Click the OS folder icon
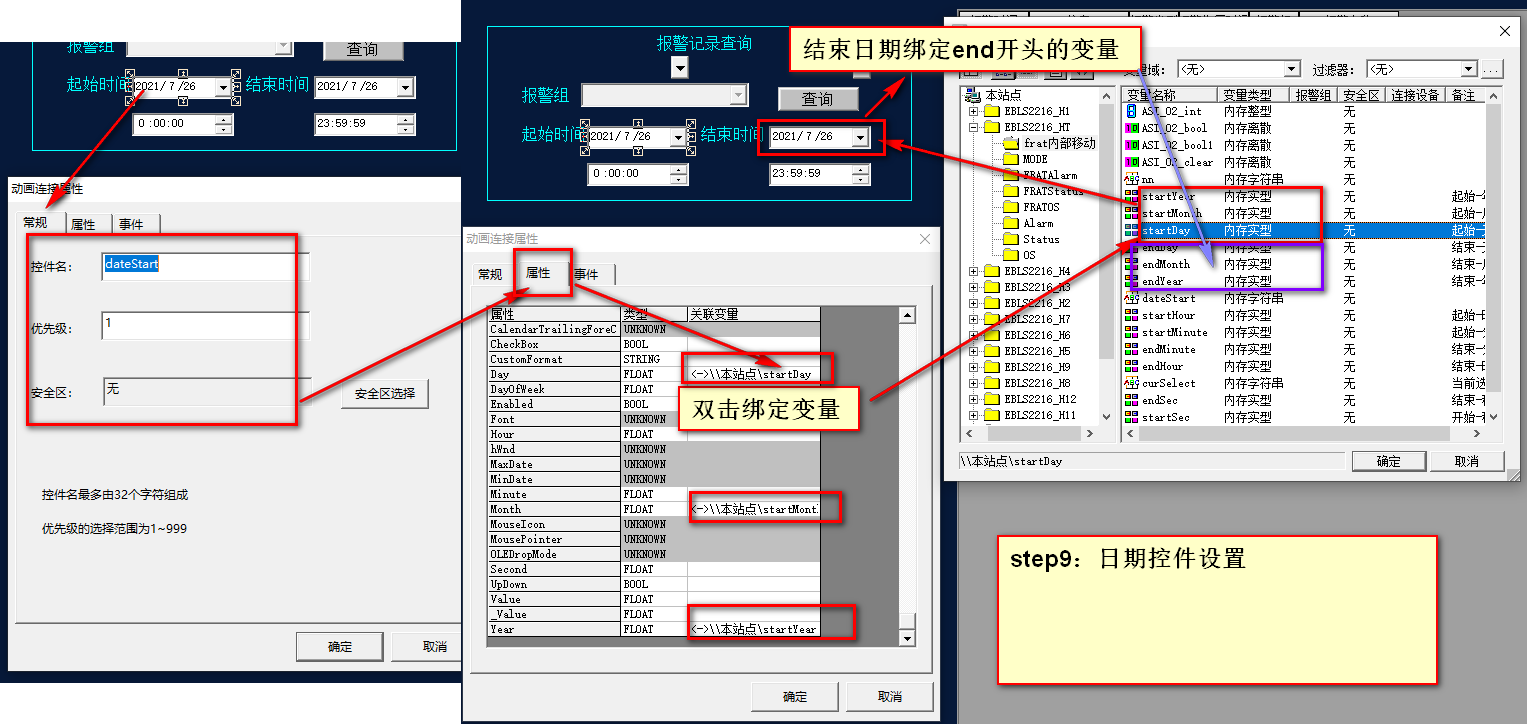This screenshot has height=726, width=1527. [1010, 255]
